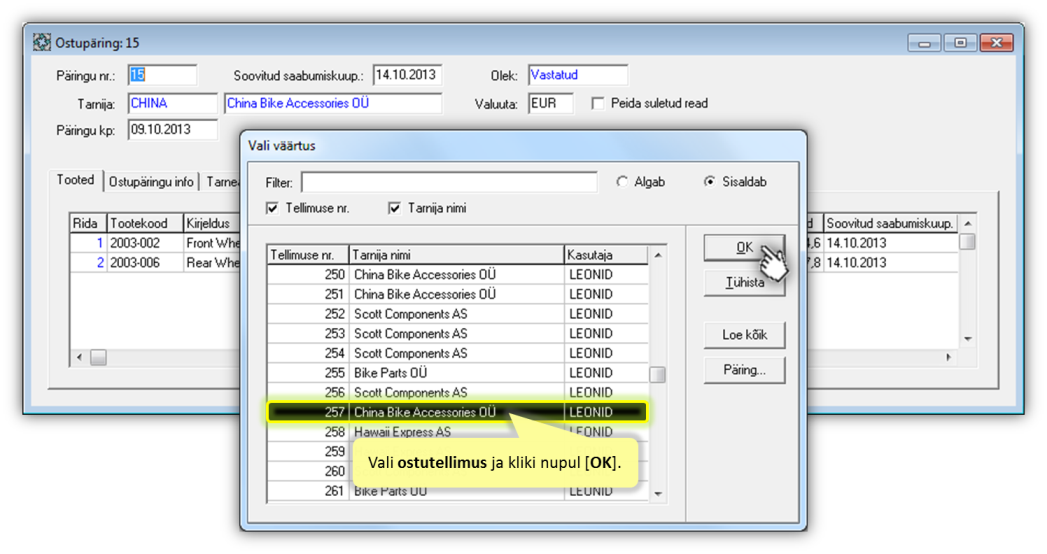Image resolution: width=1047 pixels, height=554 pixels.
Task: Click the Päringu nr. field
Action: (x=162, y=75)
